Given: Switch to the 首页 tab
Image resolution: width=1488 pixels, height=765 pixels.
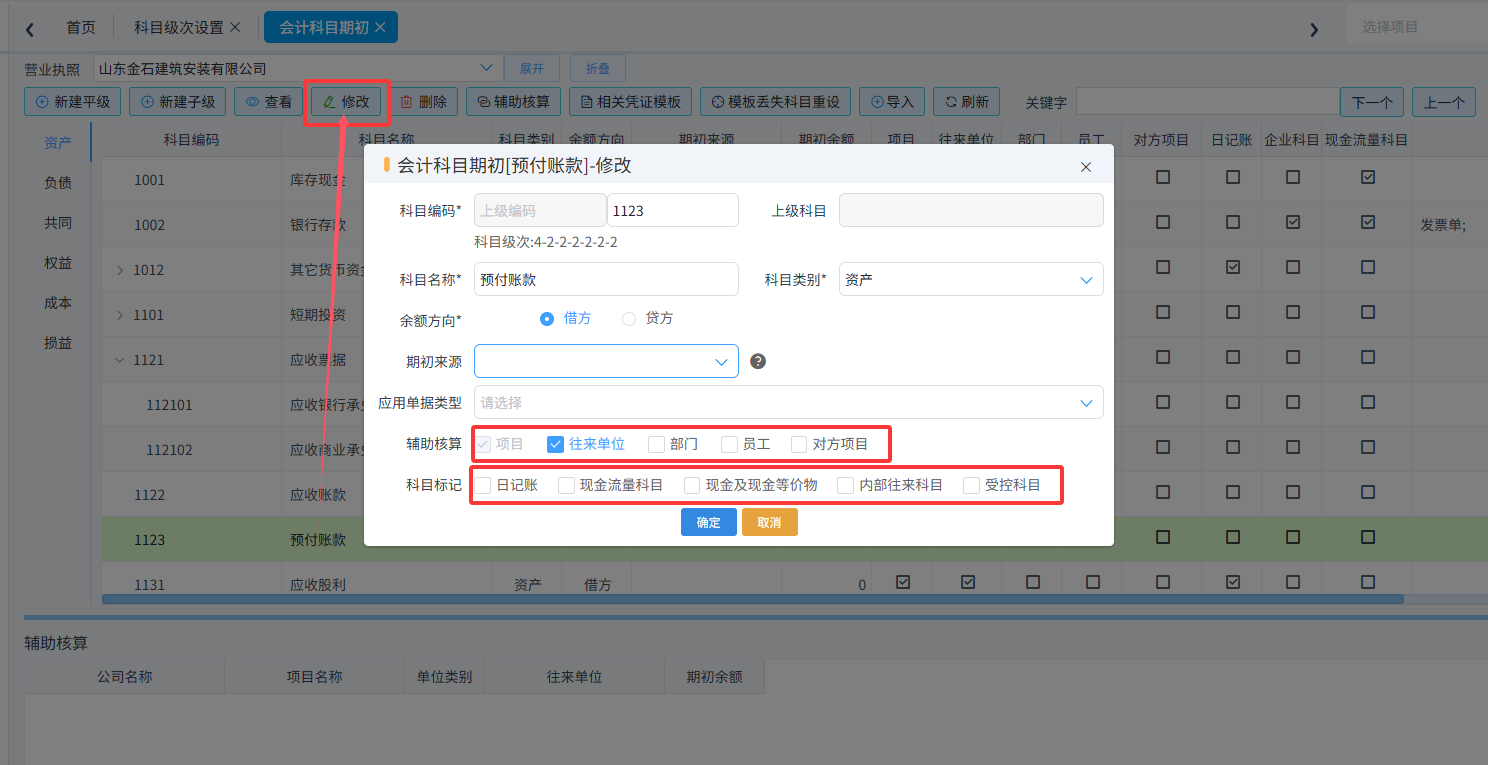Looking at the screenshot, I should point(81,27).
